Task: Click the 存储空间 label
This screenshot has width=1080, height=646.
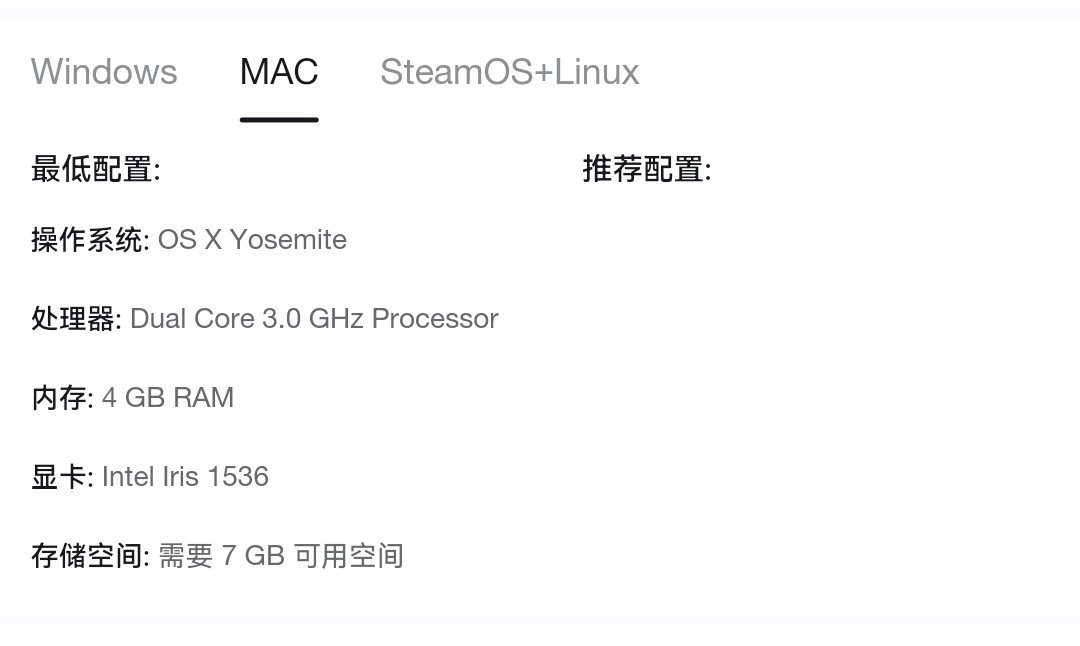Action: 89,556
